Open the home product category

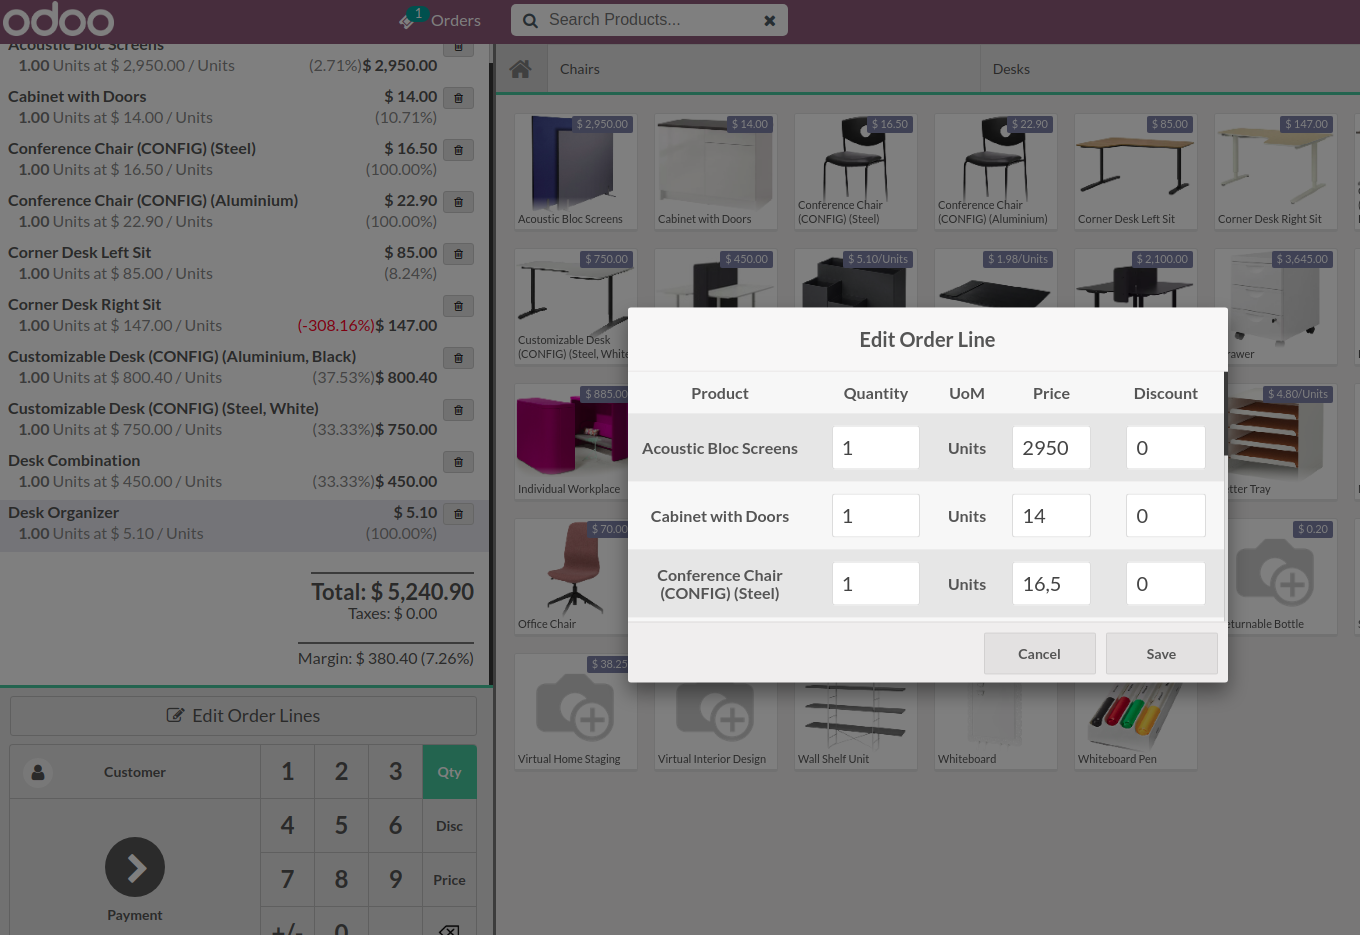[520, 68]
